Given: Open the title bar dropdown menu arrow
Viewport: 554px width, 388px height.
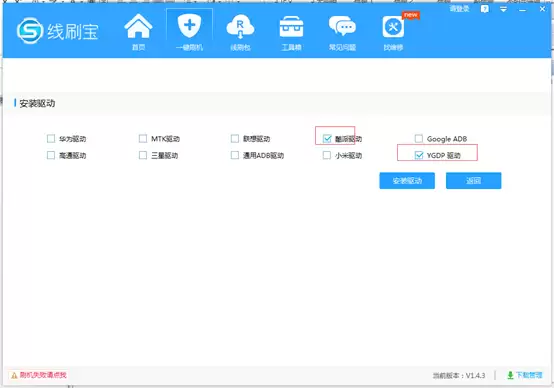Looking at the screenshot, I should coord(503,9).
